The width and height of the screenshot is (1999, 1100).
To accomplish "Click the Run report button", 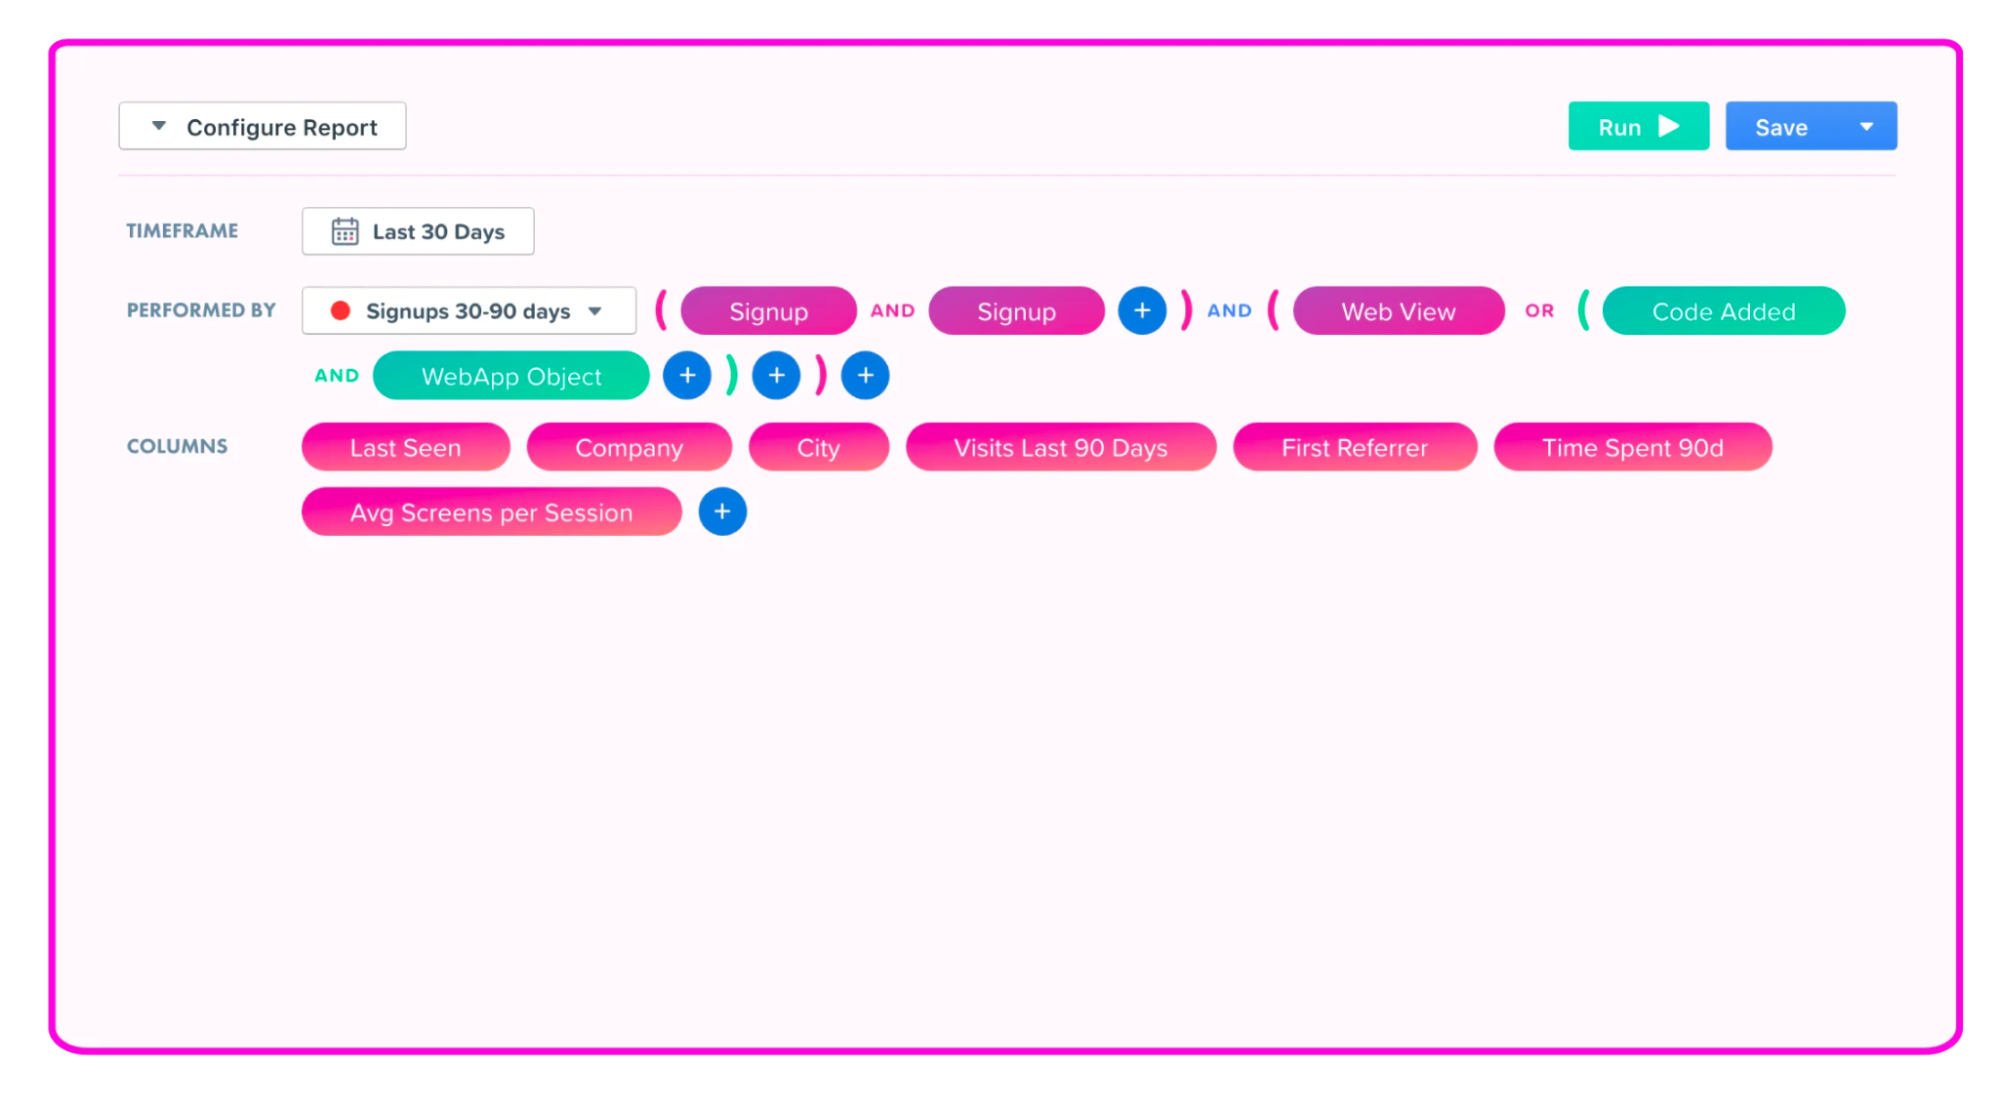I will 1639,126.
